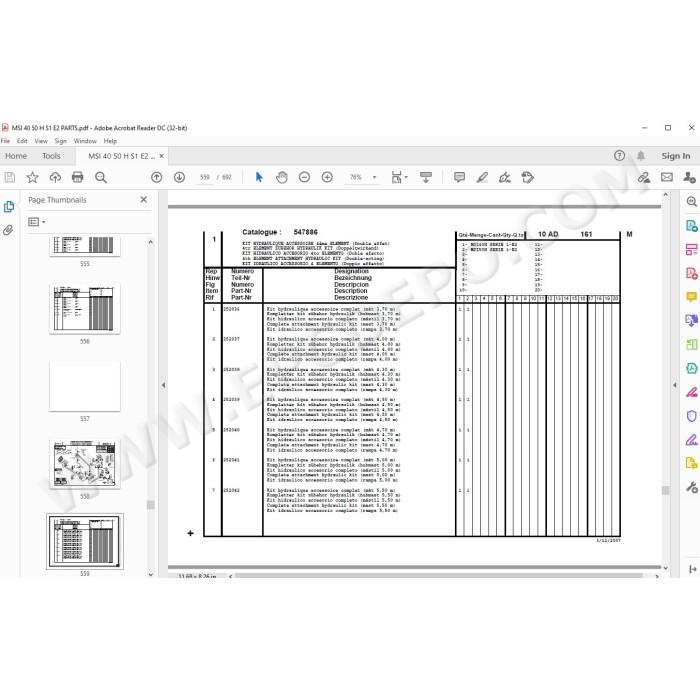This screenshot has height=700, width=700.
Task: Activate the hand pan tool
Action: coord(282,177)
